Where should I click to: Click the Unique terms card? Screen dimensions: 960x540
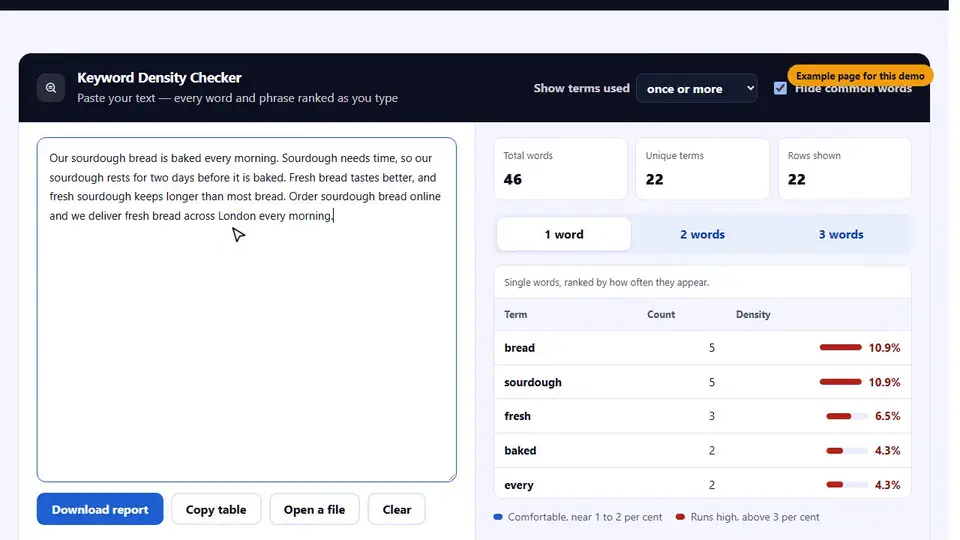pos(702,168)
